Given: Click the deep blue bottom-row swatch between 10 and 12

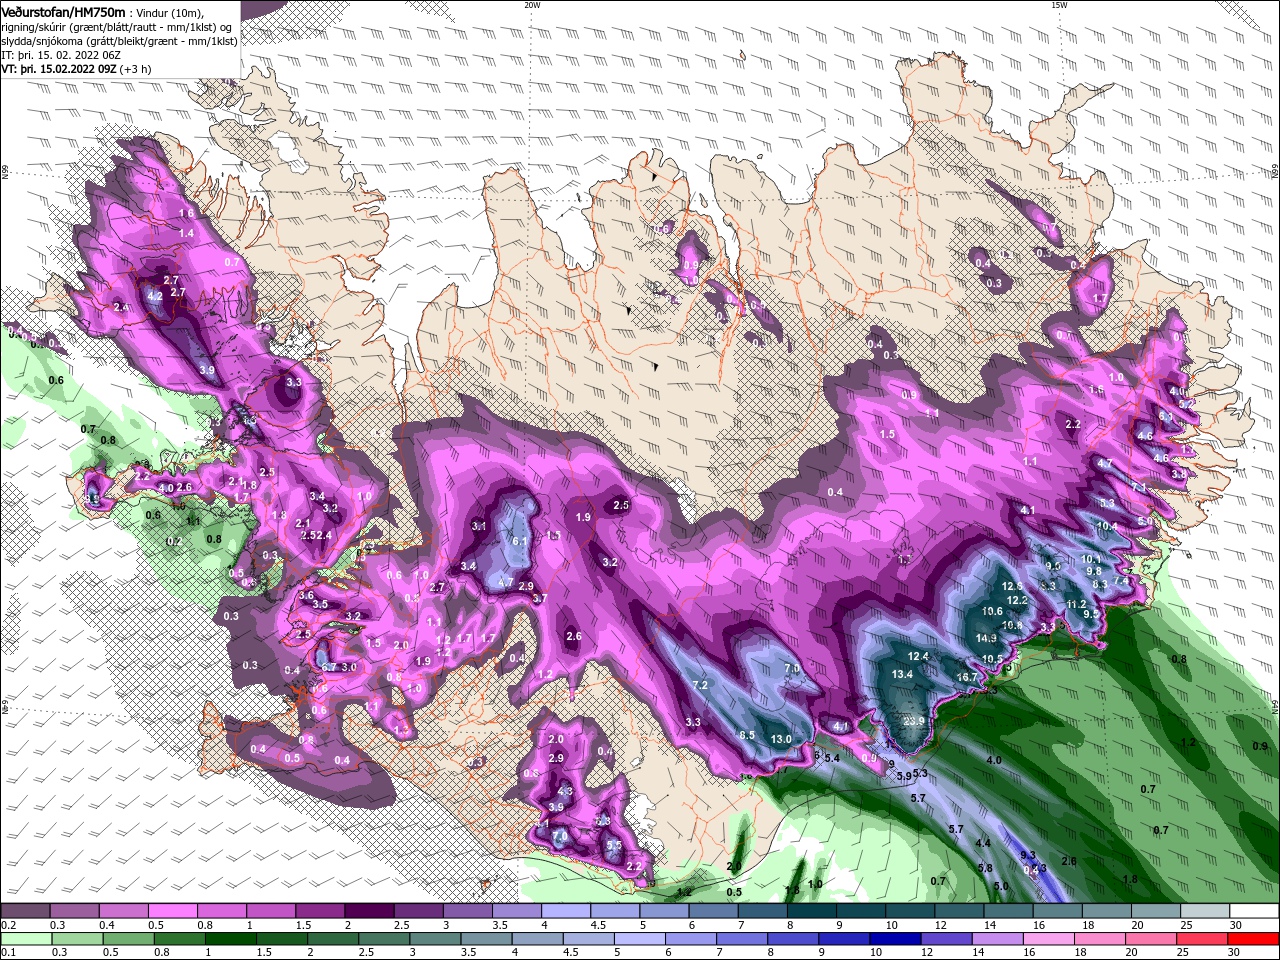Looking at the screenshot, I should 894,938.
